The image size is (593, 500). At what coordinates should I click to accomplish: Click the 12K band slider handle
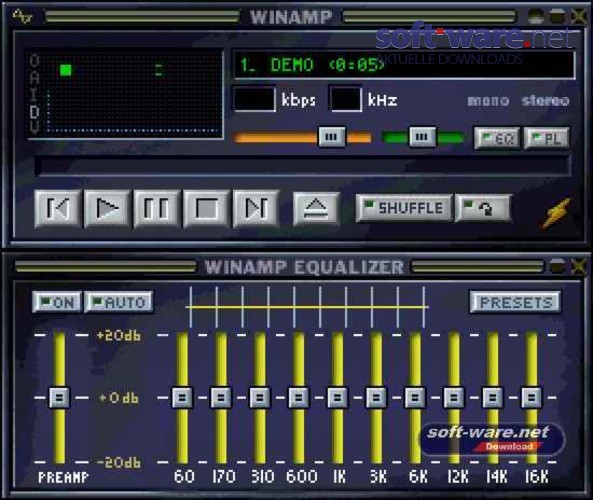click(454, 397)
